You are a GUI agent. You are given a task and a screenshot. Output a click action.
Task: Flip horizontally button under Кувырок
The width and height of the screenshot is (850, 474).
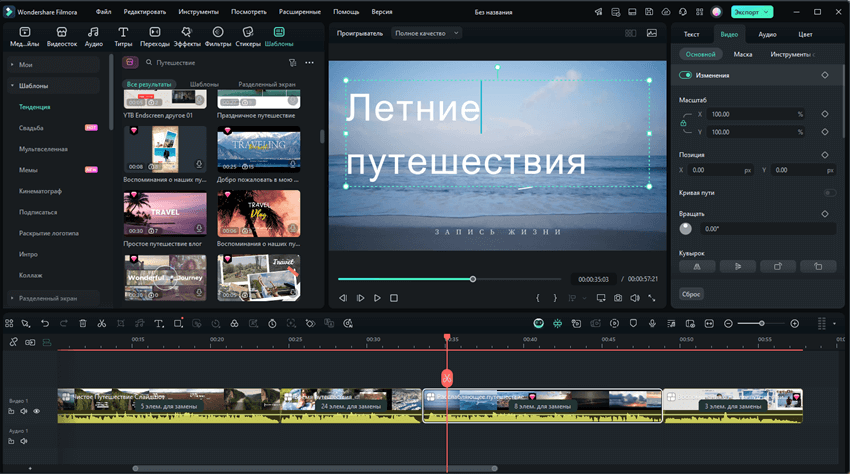697,266
